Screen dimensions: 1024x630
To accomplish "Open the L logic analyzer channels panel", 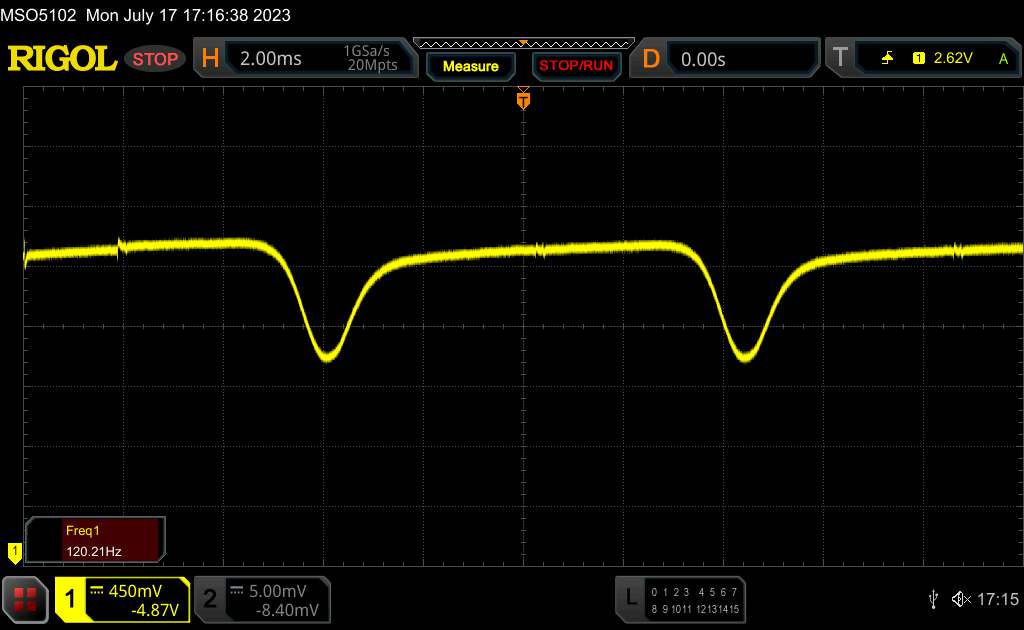I will 630,598.
